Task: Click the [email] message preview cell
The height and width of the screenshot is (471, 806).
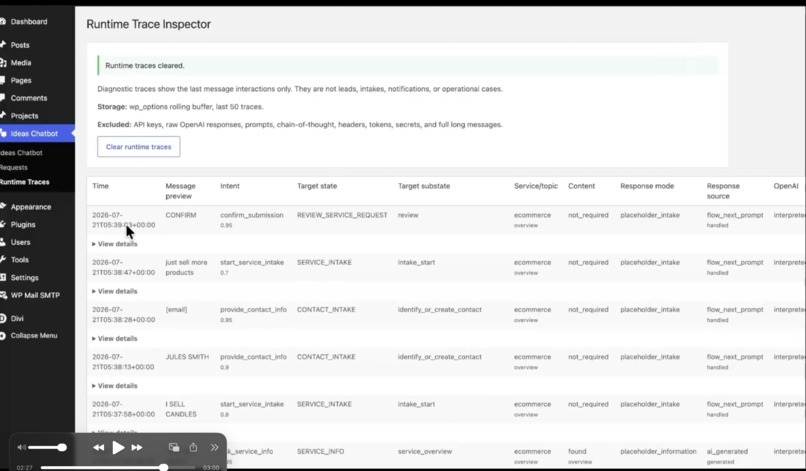Action: [176, 310]
